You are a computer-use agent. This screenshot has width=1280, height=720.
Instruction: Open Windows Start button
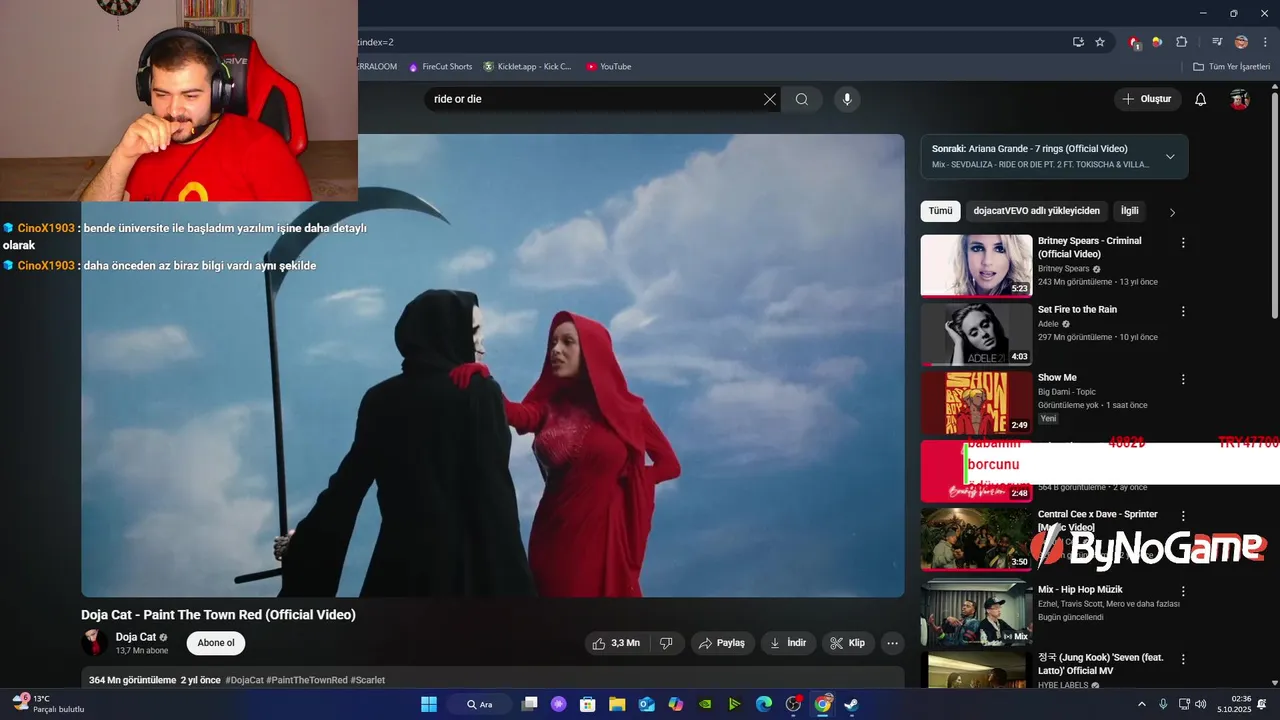[429, 704]
